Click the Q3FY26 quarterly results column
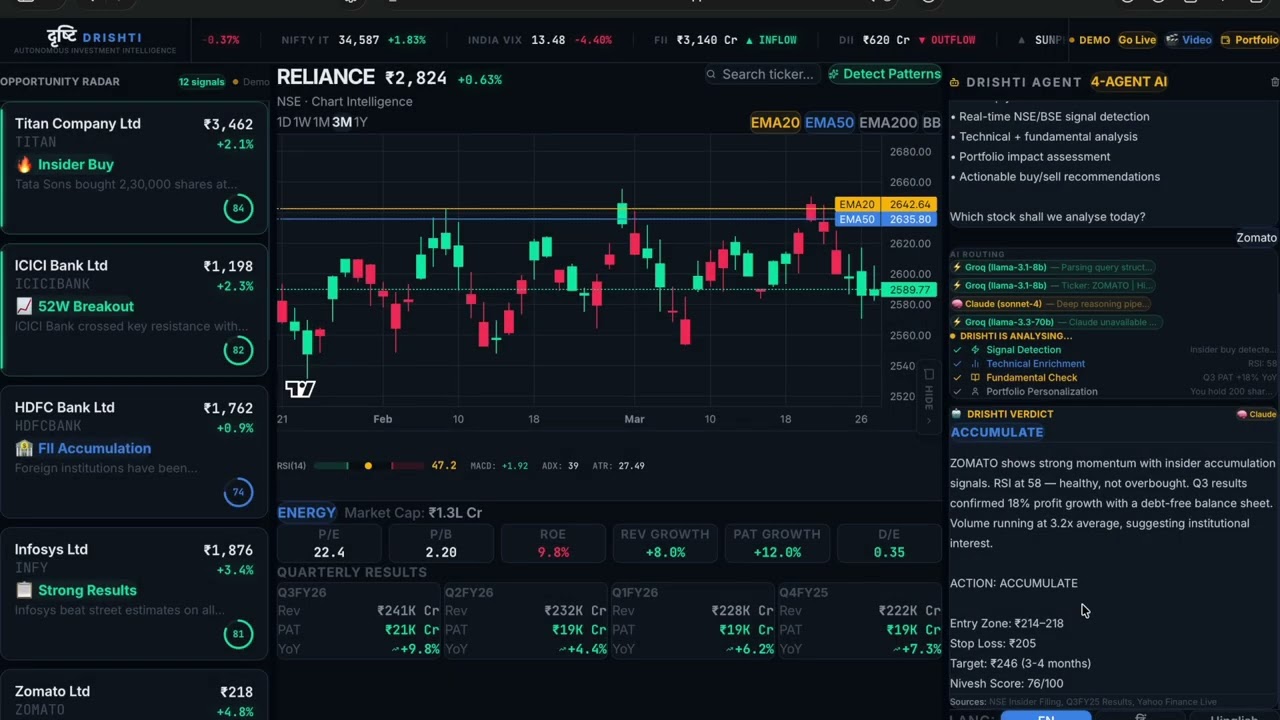 click(x=359, y=620)
